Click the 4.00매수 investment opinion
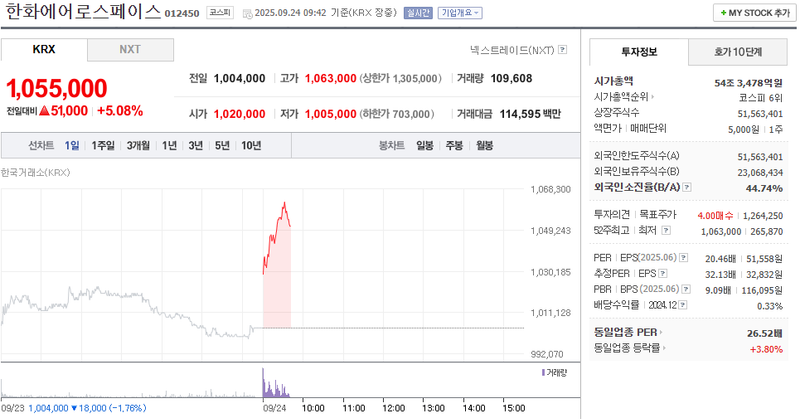The height and width of the screenshot is (419, 800). (715, 216)
